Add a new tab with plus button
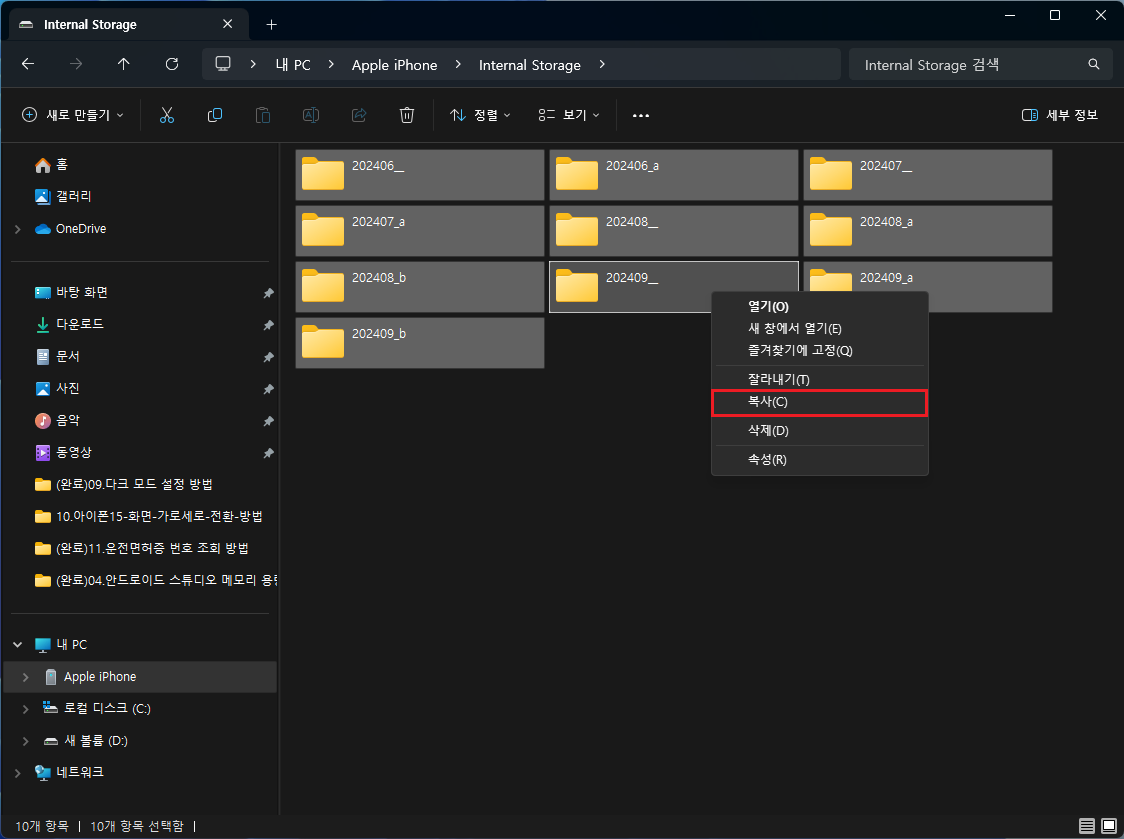 coord(272,24)
